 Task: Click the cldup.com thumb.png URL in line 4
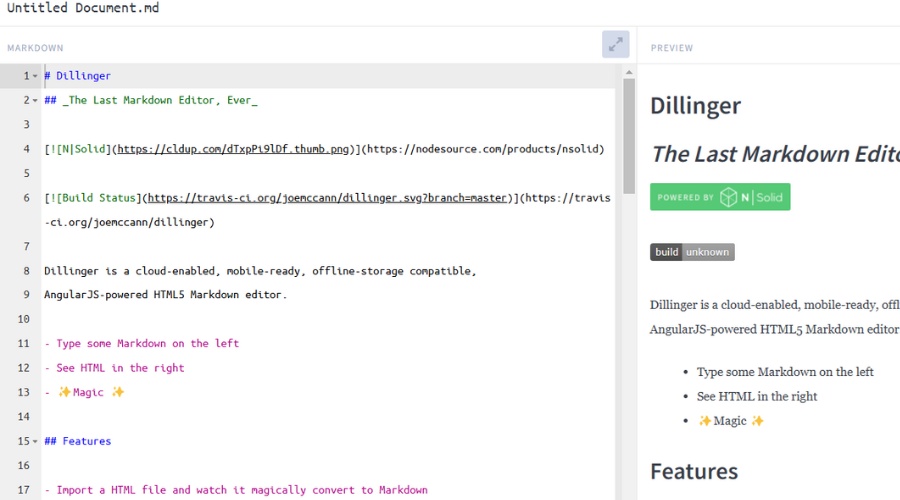click(x=232, y=149)
